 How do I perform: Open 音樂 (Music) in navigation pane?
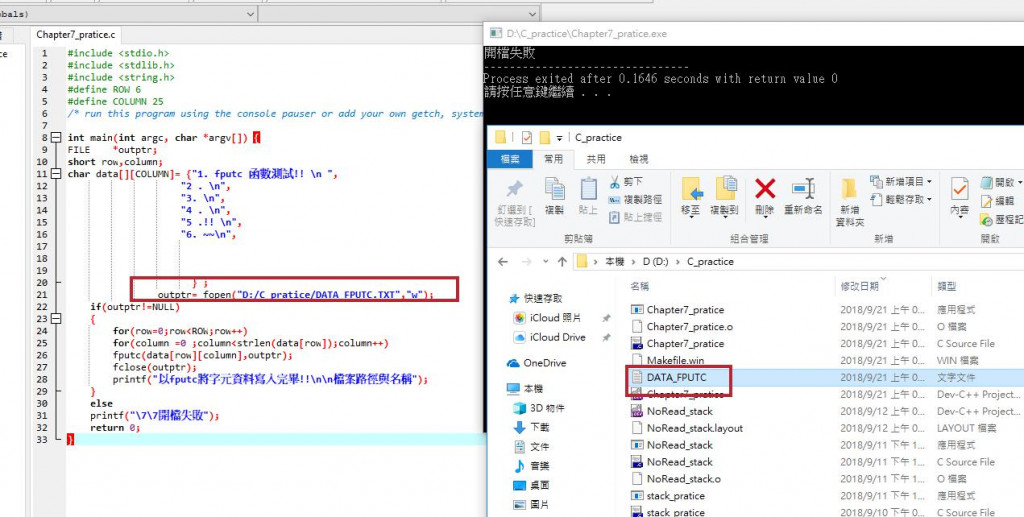pos(532,466)
